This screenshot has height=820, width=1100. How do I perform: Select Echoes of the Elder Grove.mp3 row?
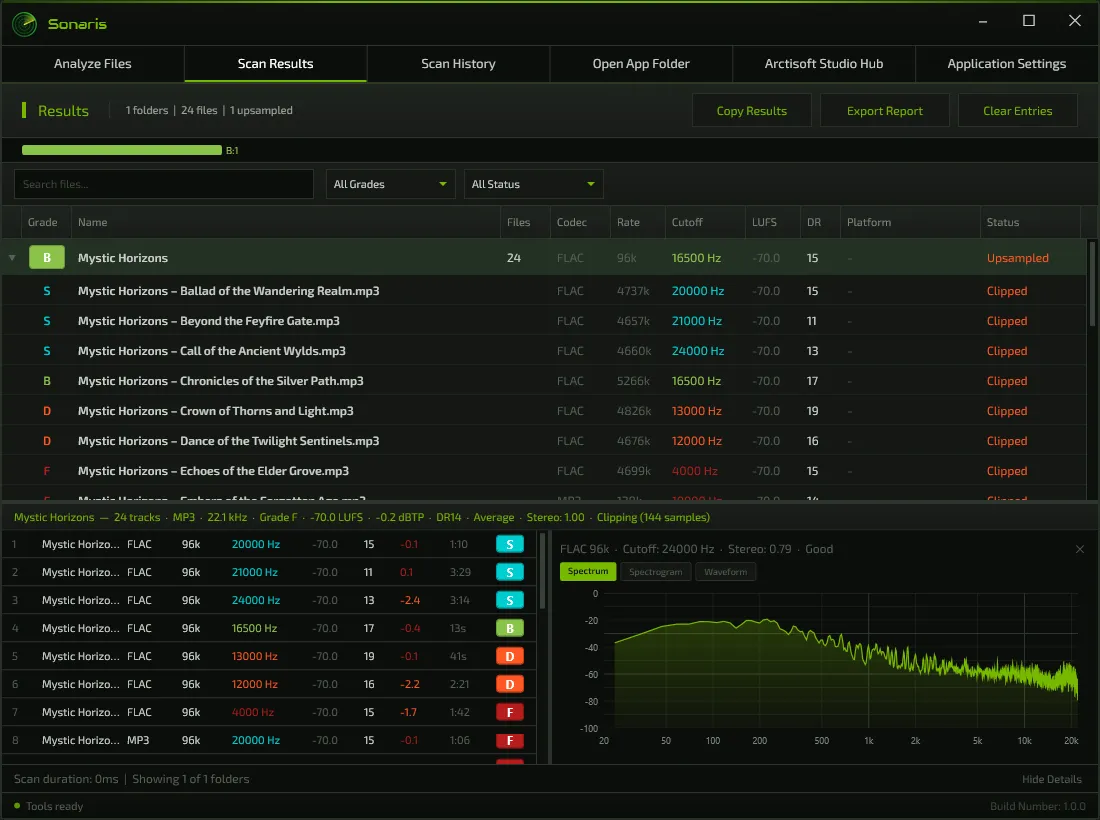[x=544, y=471]
